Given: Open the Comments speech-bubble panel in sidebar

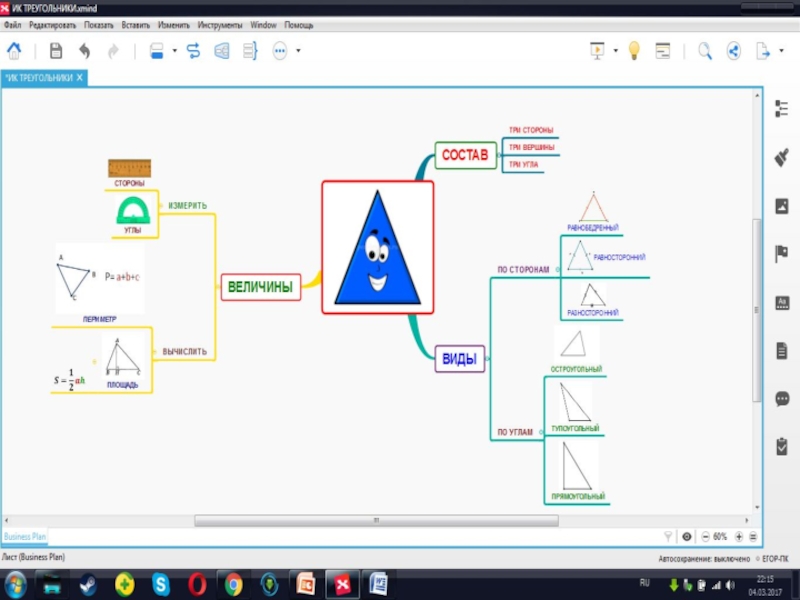Looking at the screenshot, I should [x=782, y=398].
